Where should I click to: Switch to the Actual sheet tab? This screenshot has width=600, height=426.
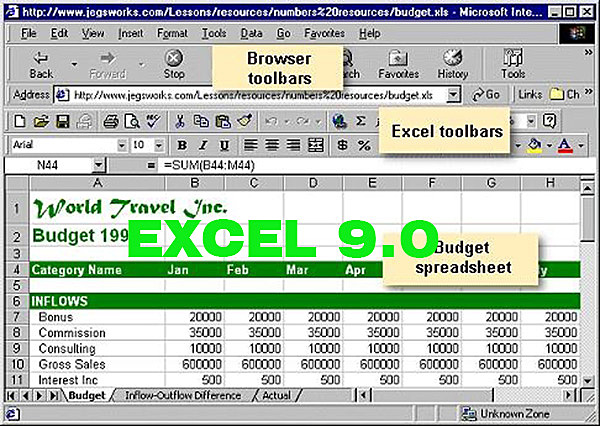(x=276, y=395)
